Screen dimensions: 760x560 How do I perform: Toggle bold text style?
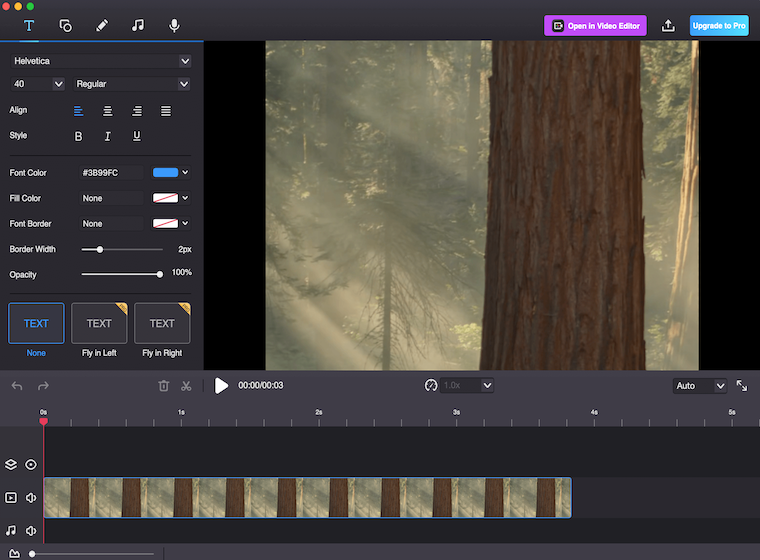pos(79,136)
